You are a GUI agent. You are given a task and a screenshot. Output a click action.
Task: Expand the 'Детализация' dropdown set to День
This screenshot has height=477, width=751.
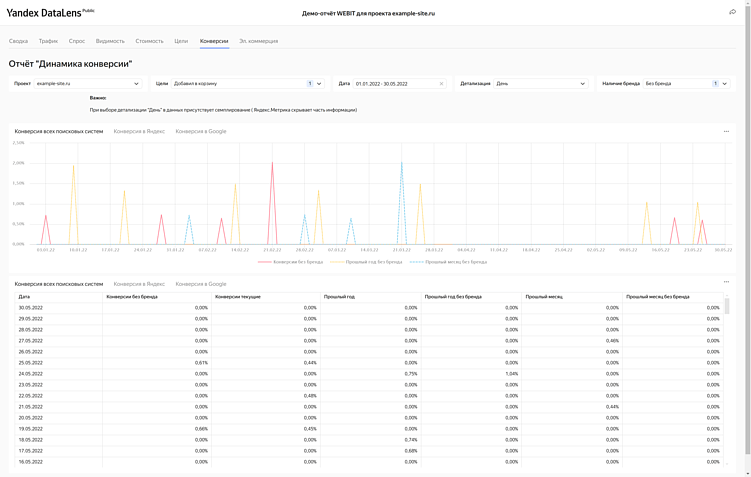540,84
